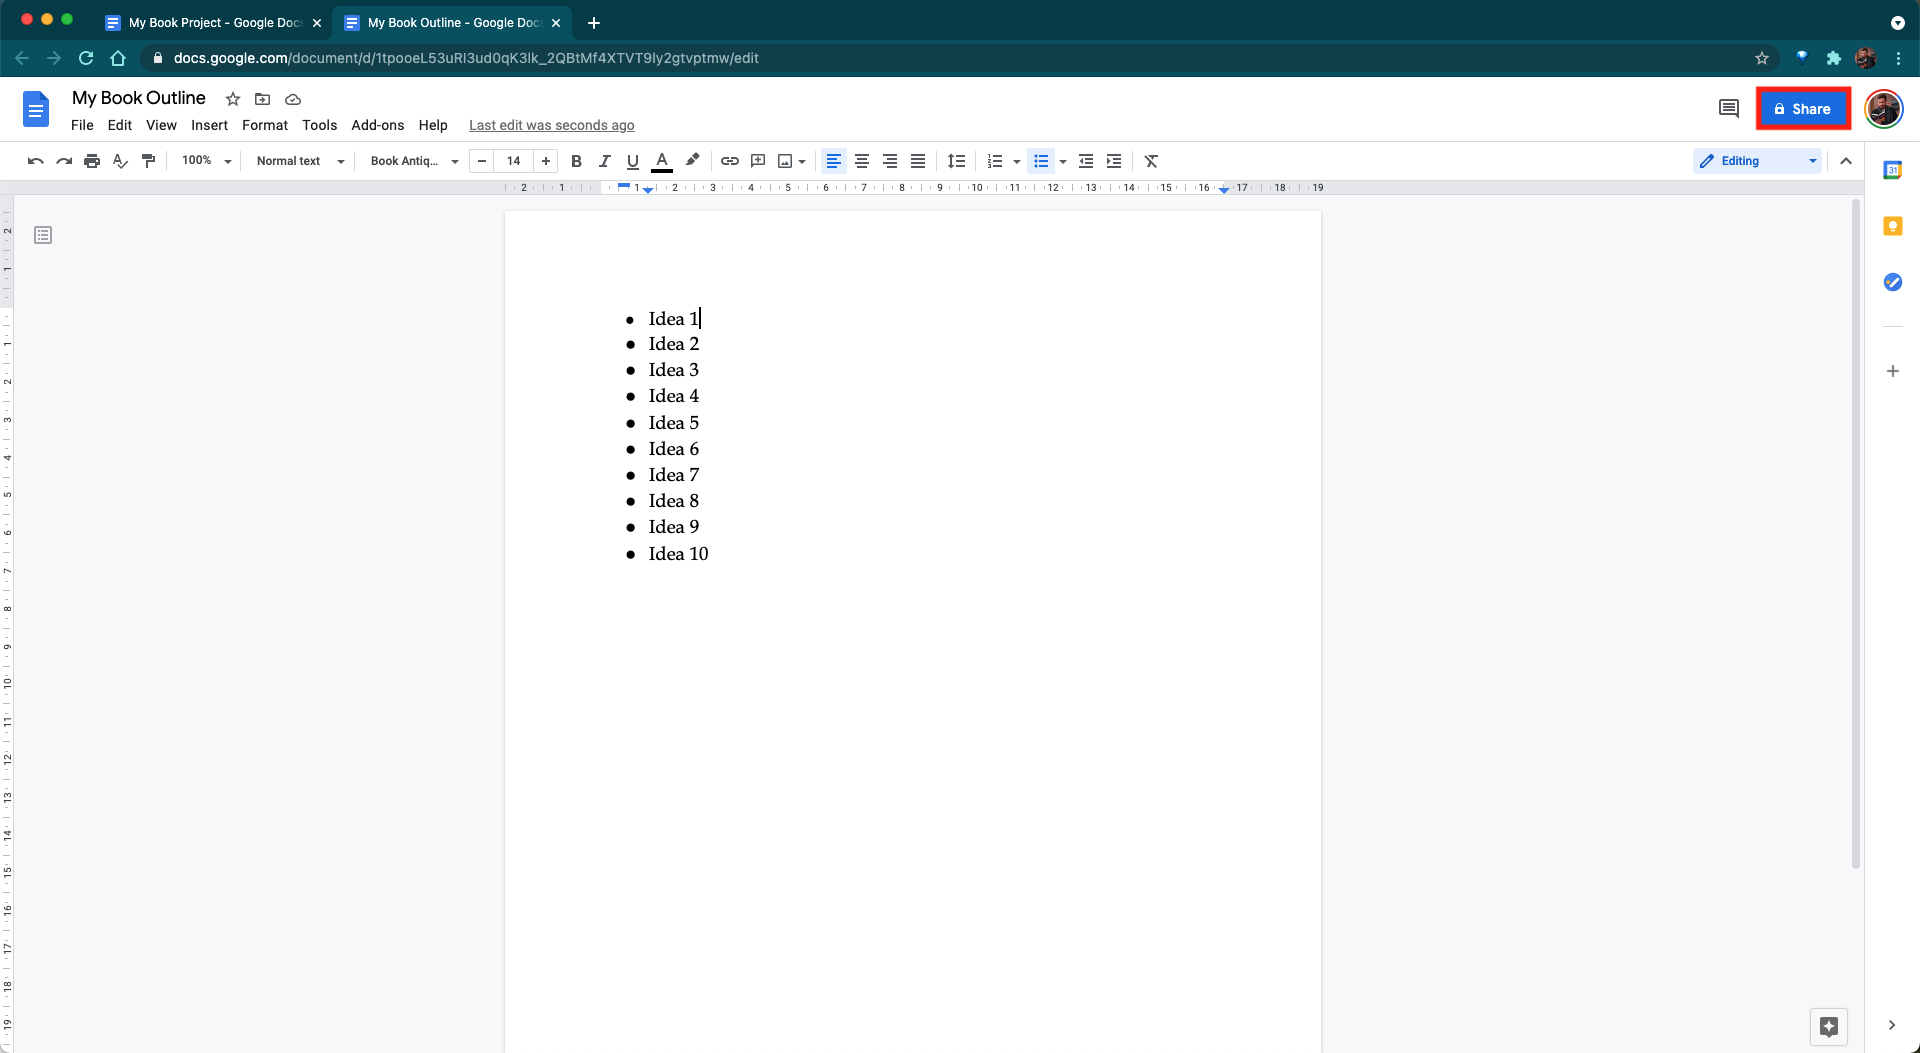The width and height of the screenshot is (1920, 1053).
Task: Click the Clear formatting icon
Action: tap(1151, 161)
